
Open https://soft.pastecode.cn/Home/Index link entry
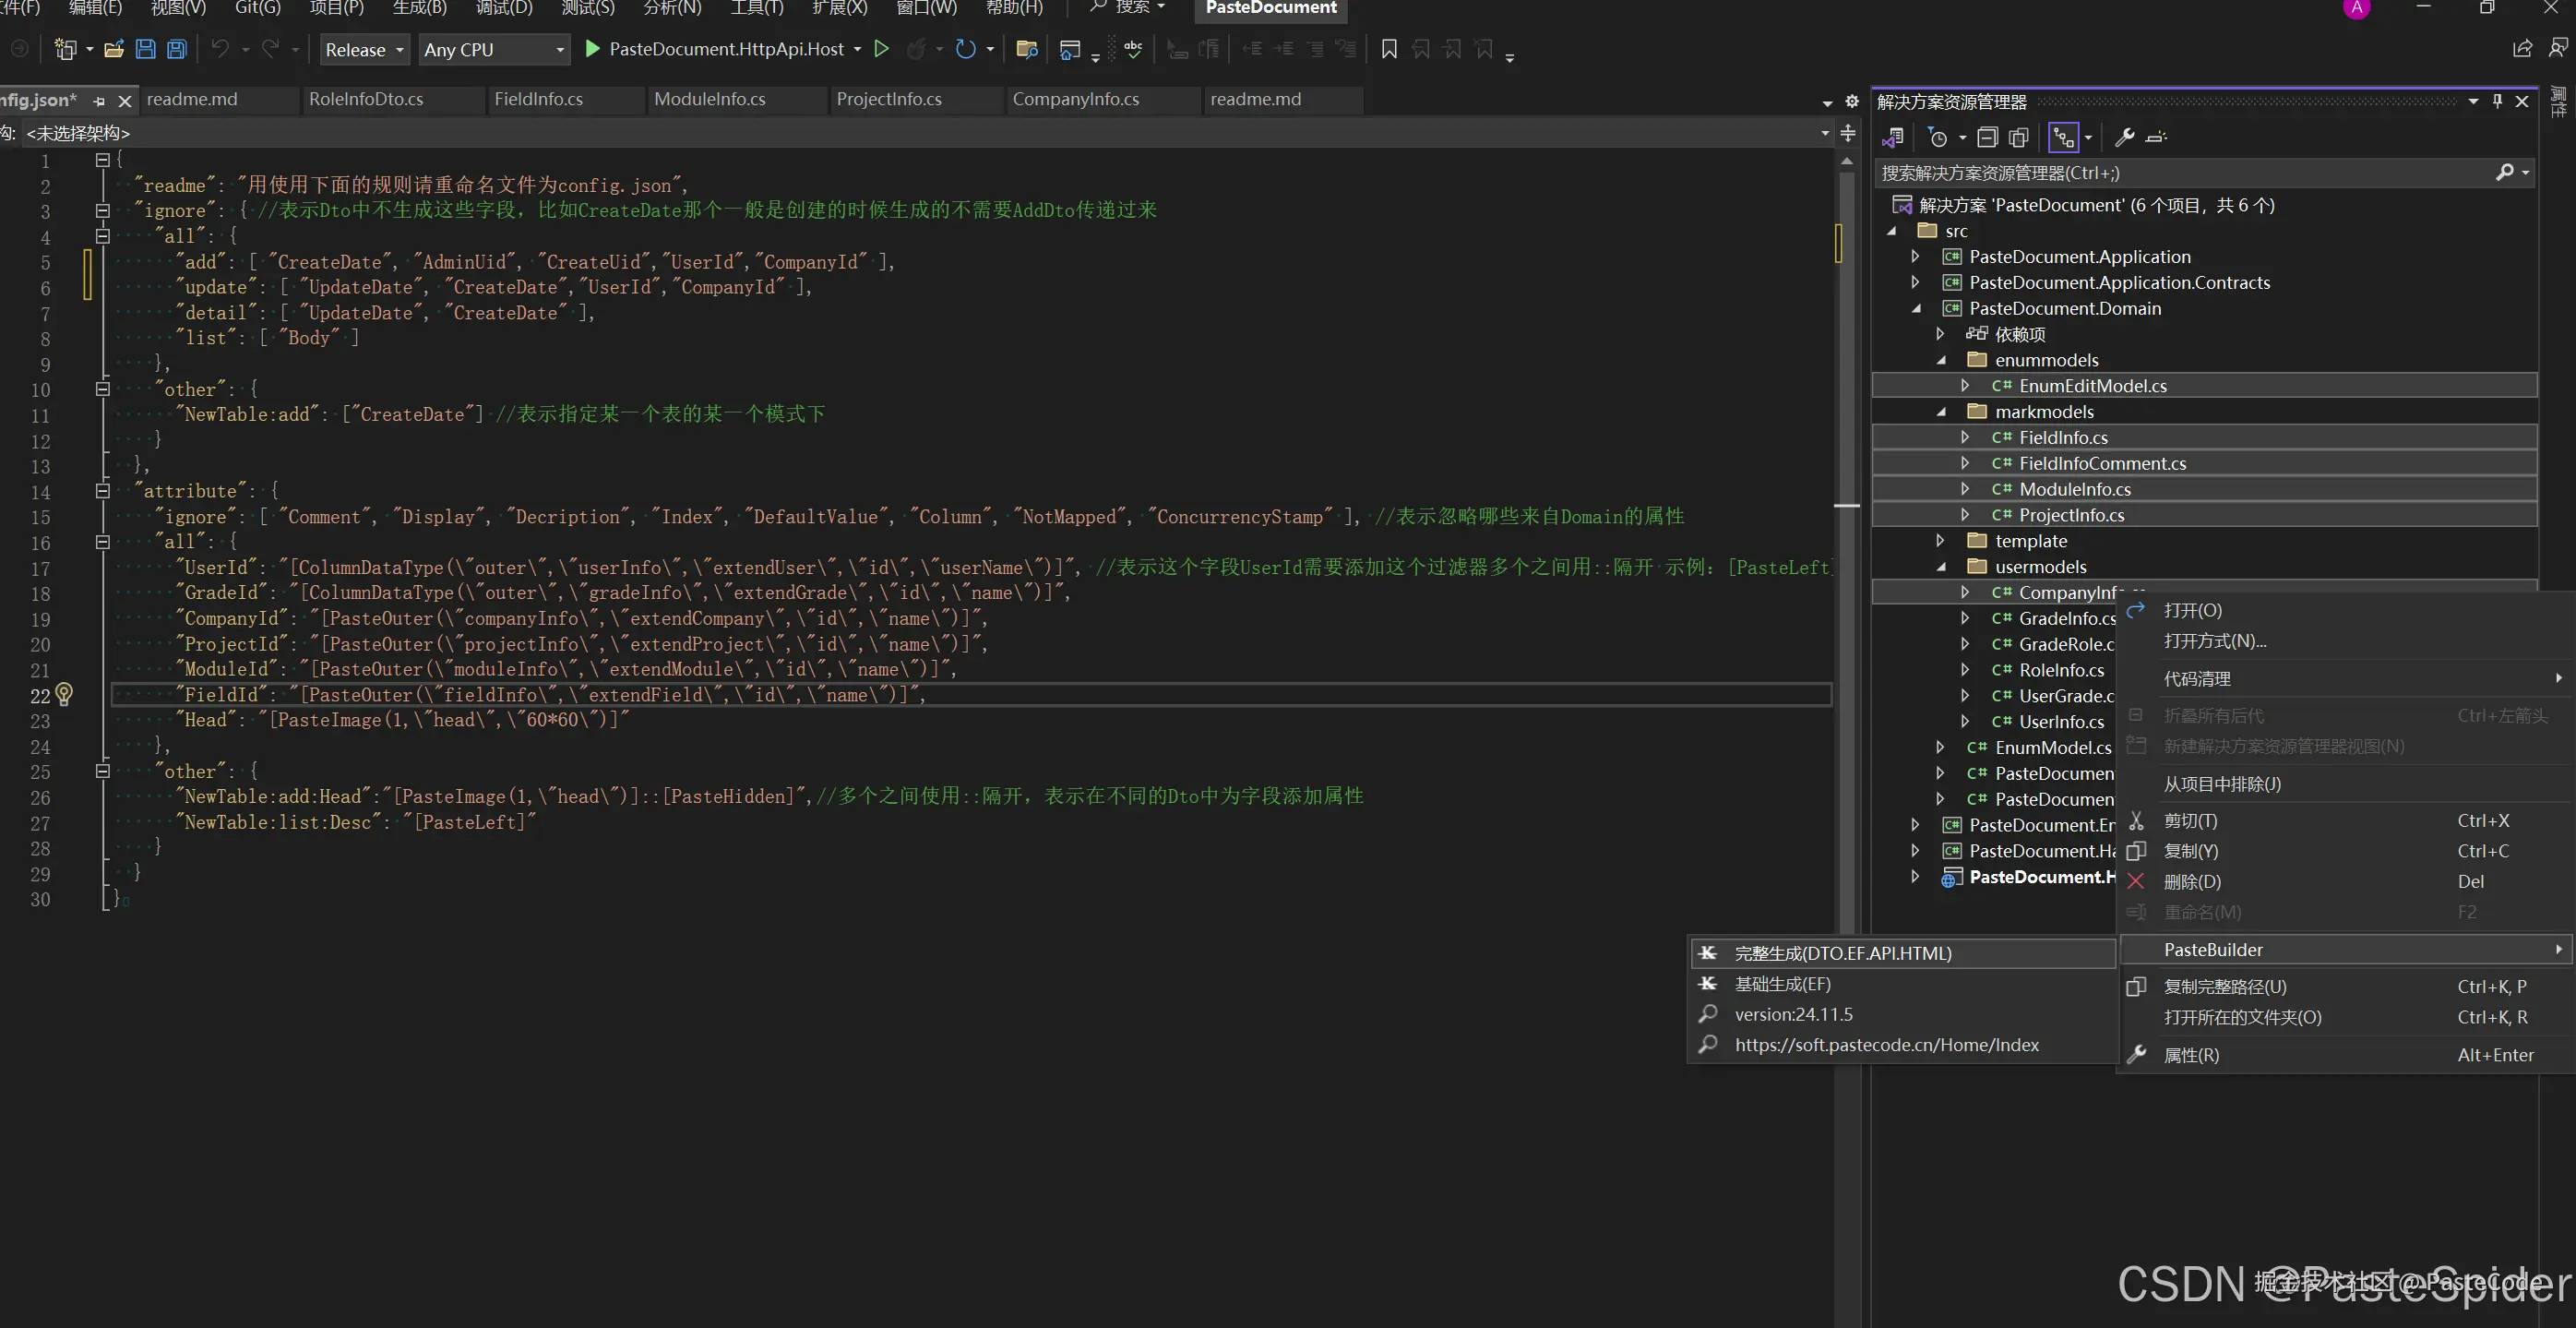(1886, 1045)
